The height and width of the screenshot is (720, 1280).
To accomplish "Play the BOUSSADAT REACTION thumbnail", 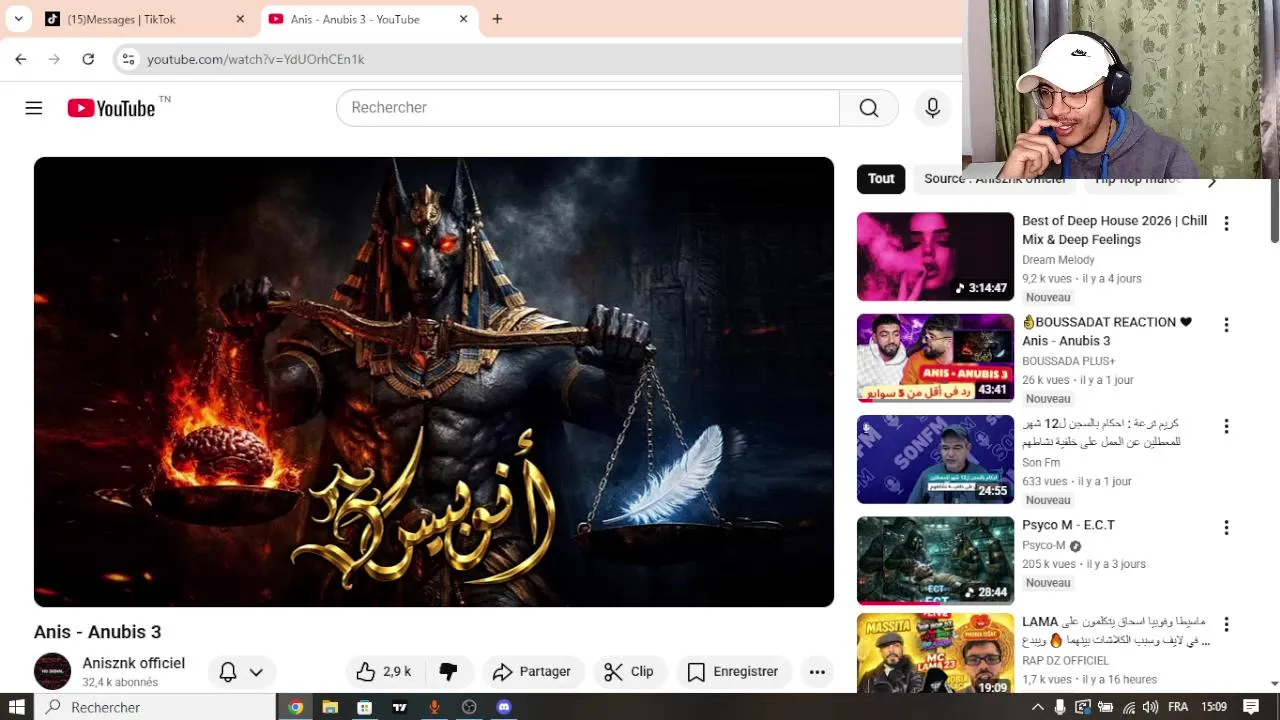I will tap(935, 358).
